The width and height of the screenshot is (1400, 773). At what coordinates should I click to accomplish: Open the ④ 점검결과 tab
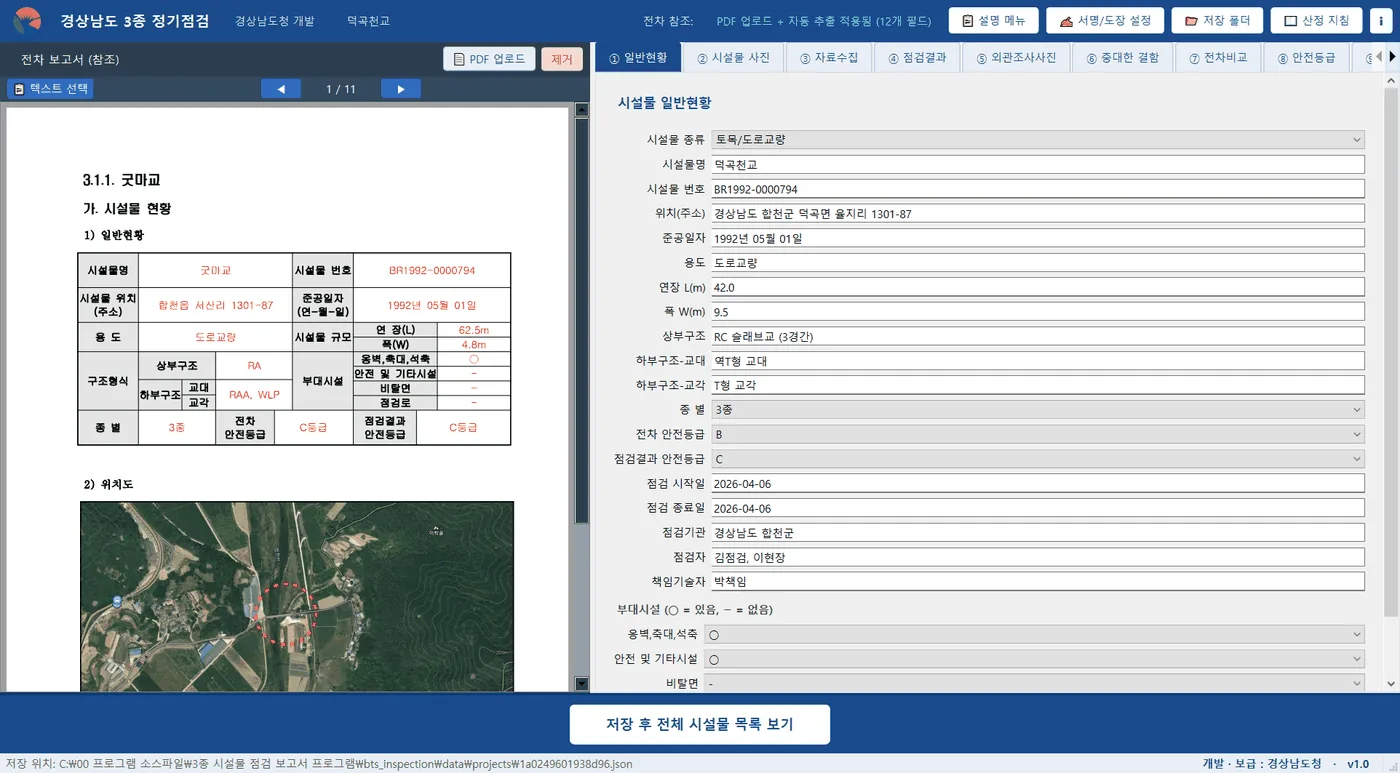point(917,58)
